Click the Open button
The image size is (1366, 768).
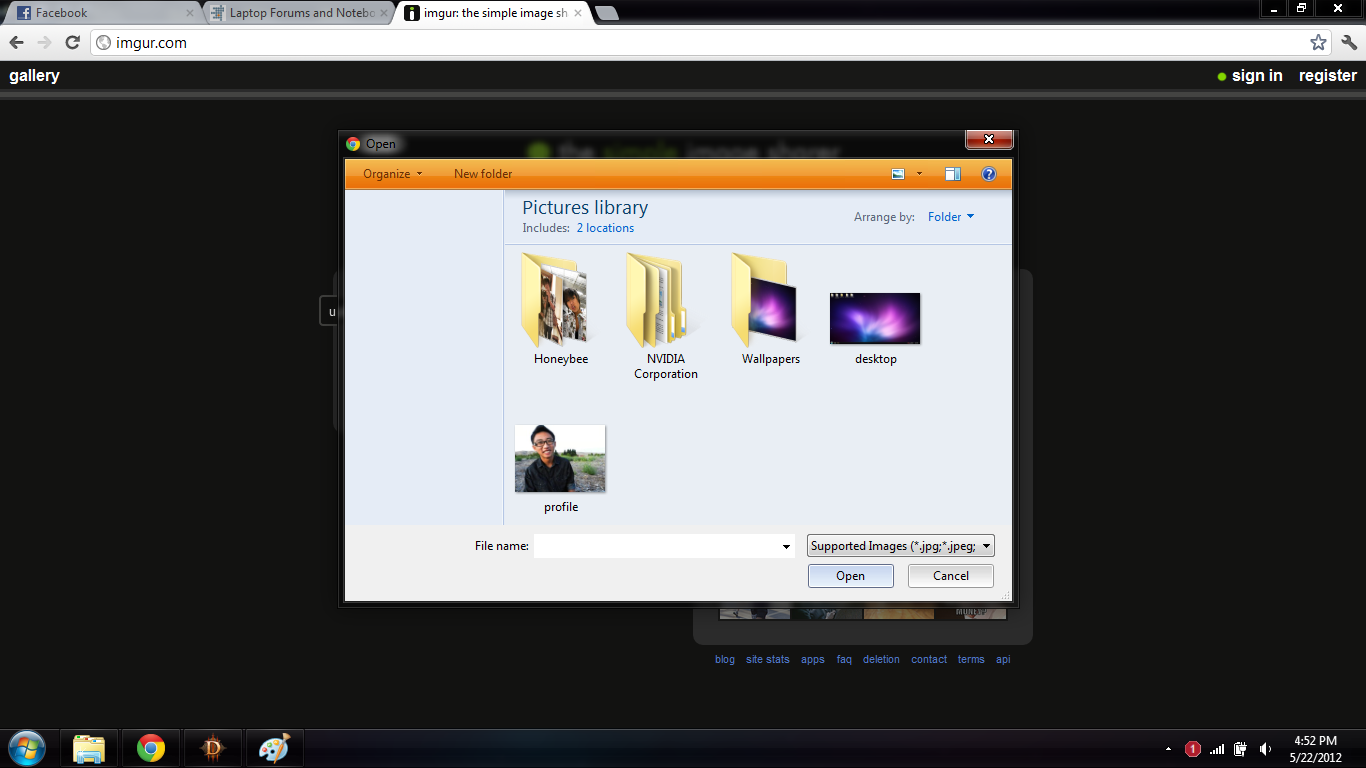click(x=851, y=576)
